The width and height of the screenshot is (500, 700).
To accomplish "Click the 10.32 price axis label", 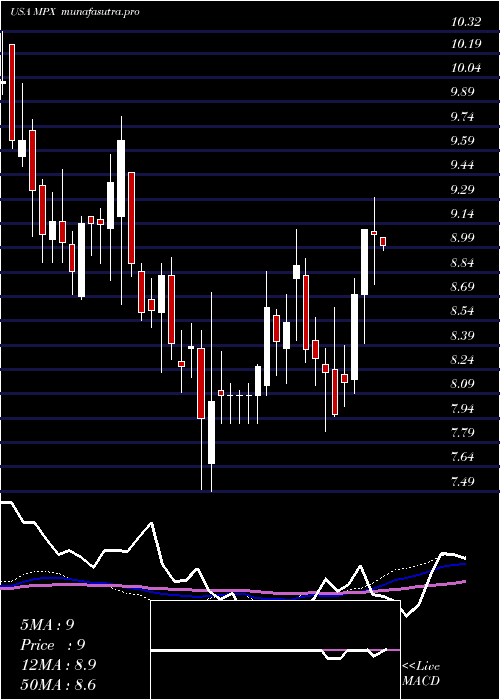I will [466, 21].
